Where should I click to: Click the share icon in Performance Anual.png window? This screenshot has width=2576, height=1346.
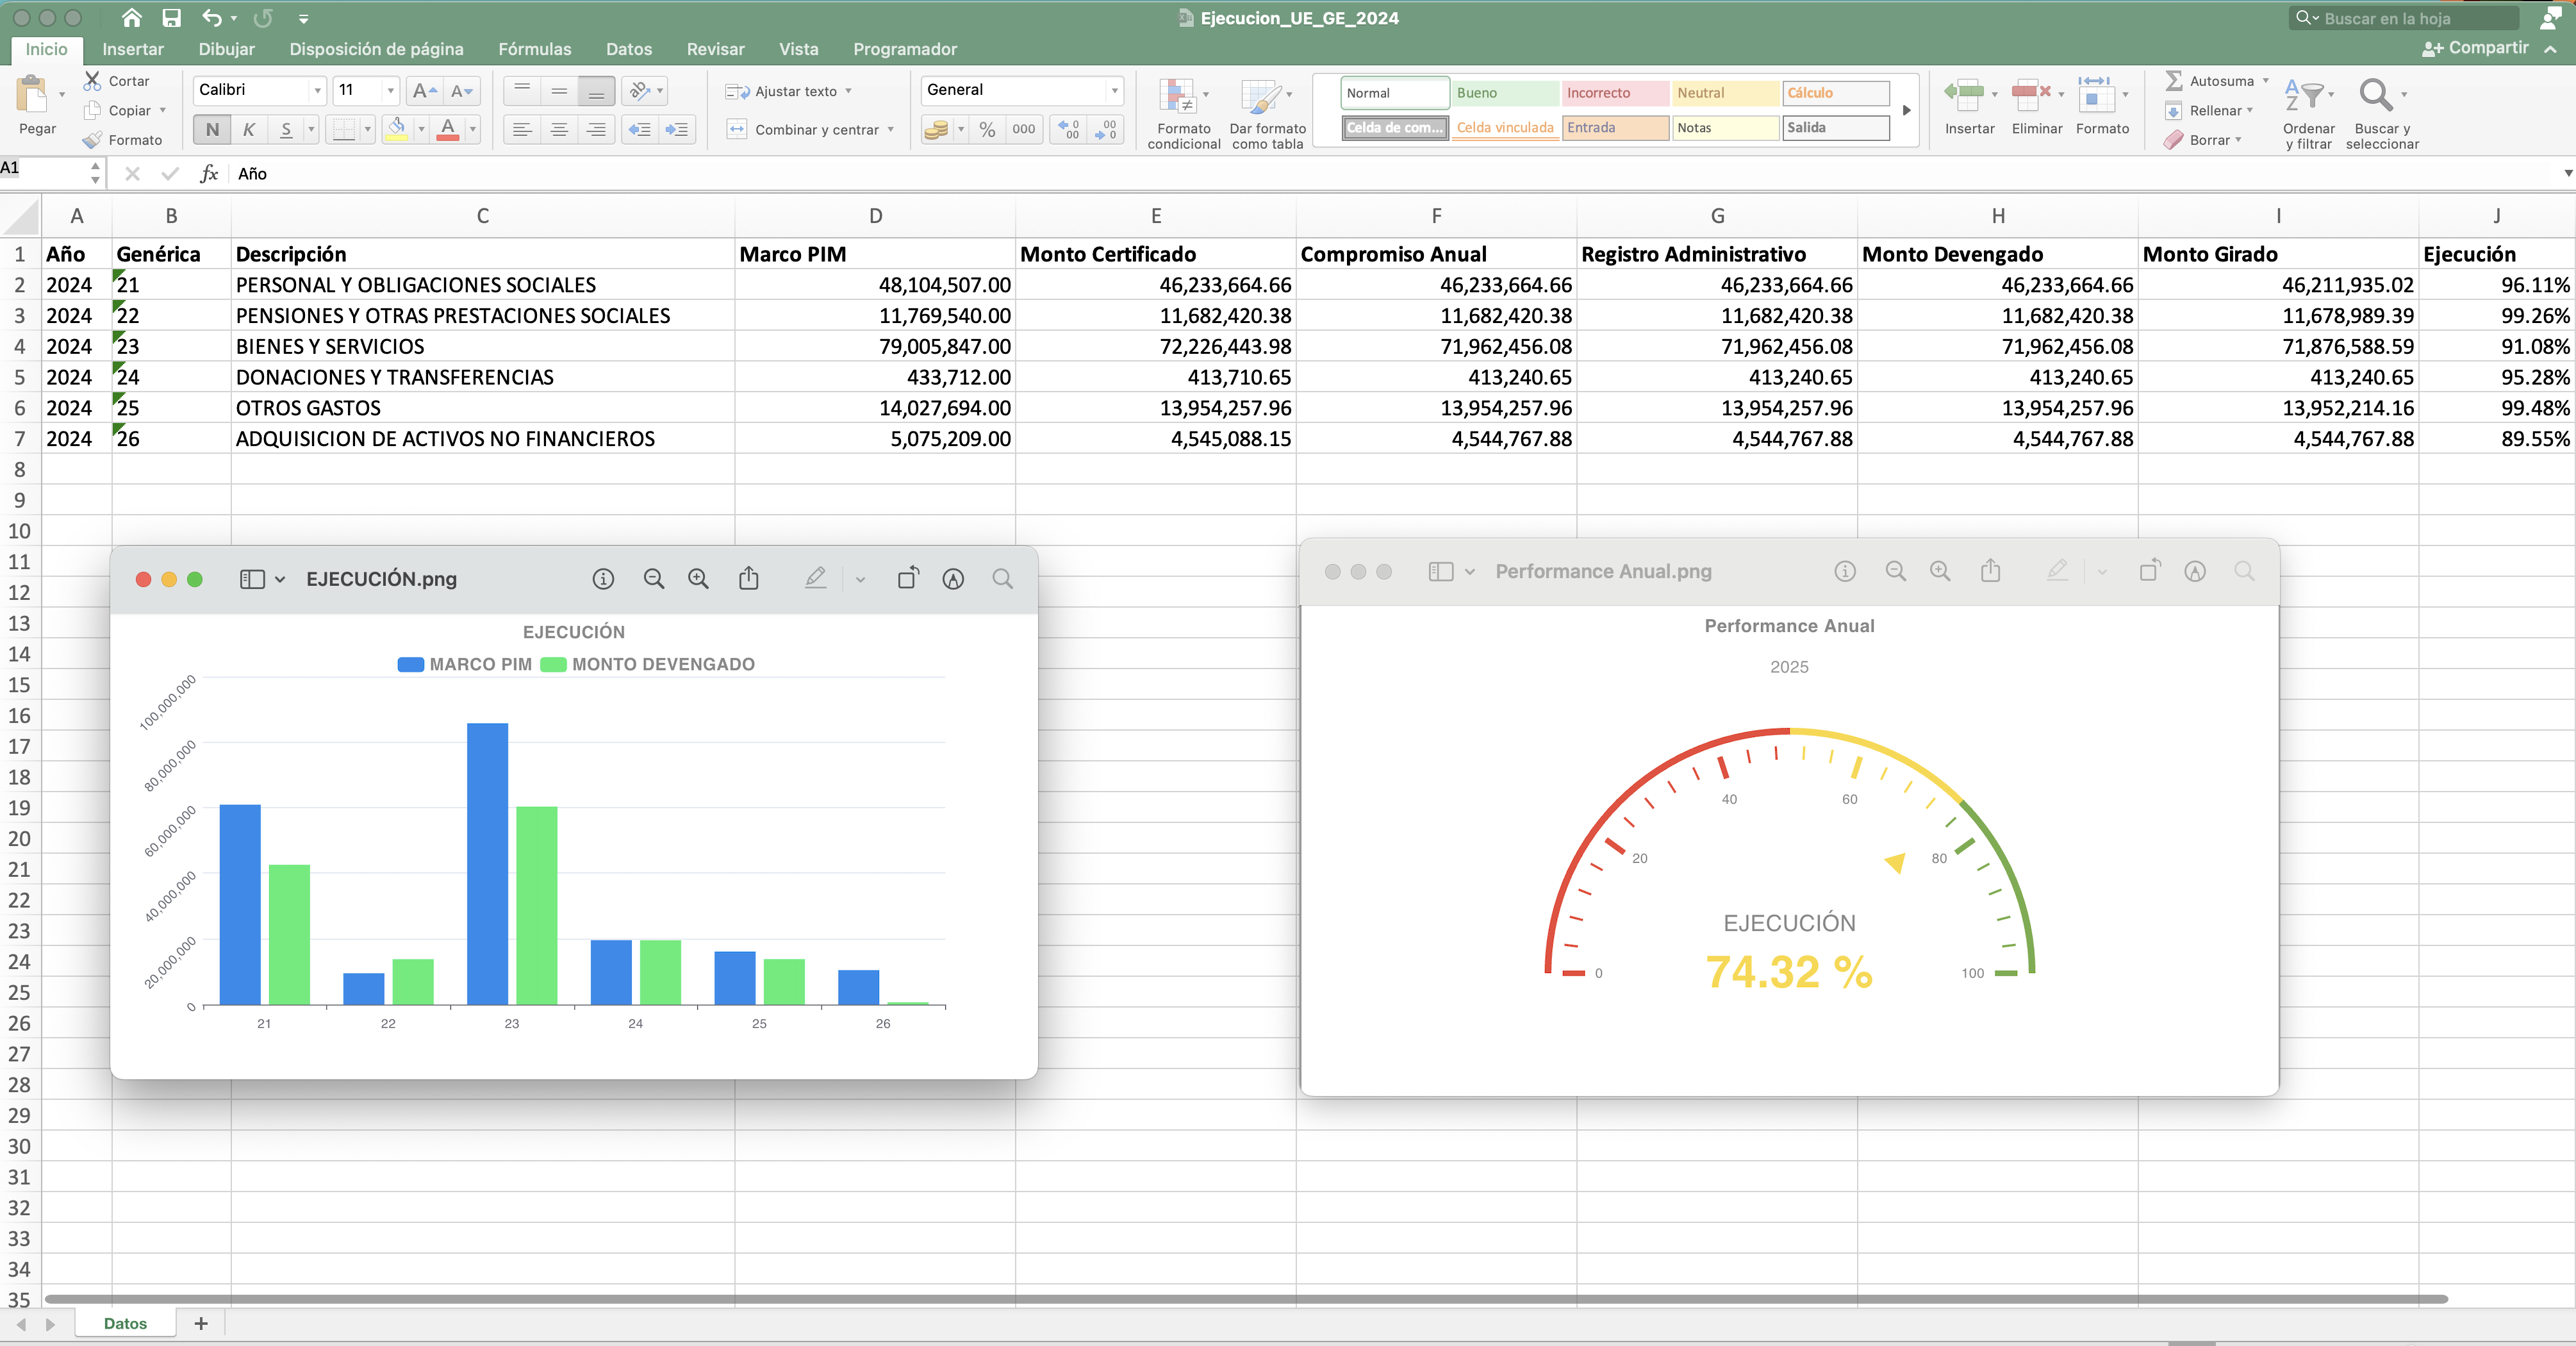coord(1990,571)
